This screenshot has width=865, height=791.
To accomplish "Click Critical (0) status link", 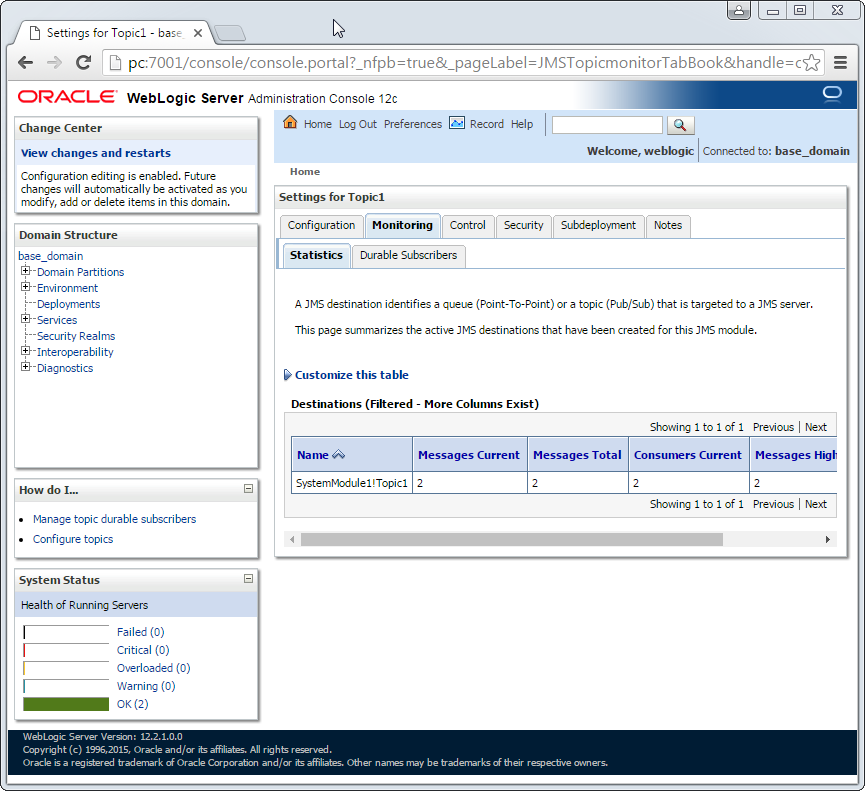I will click(143, 650).
